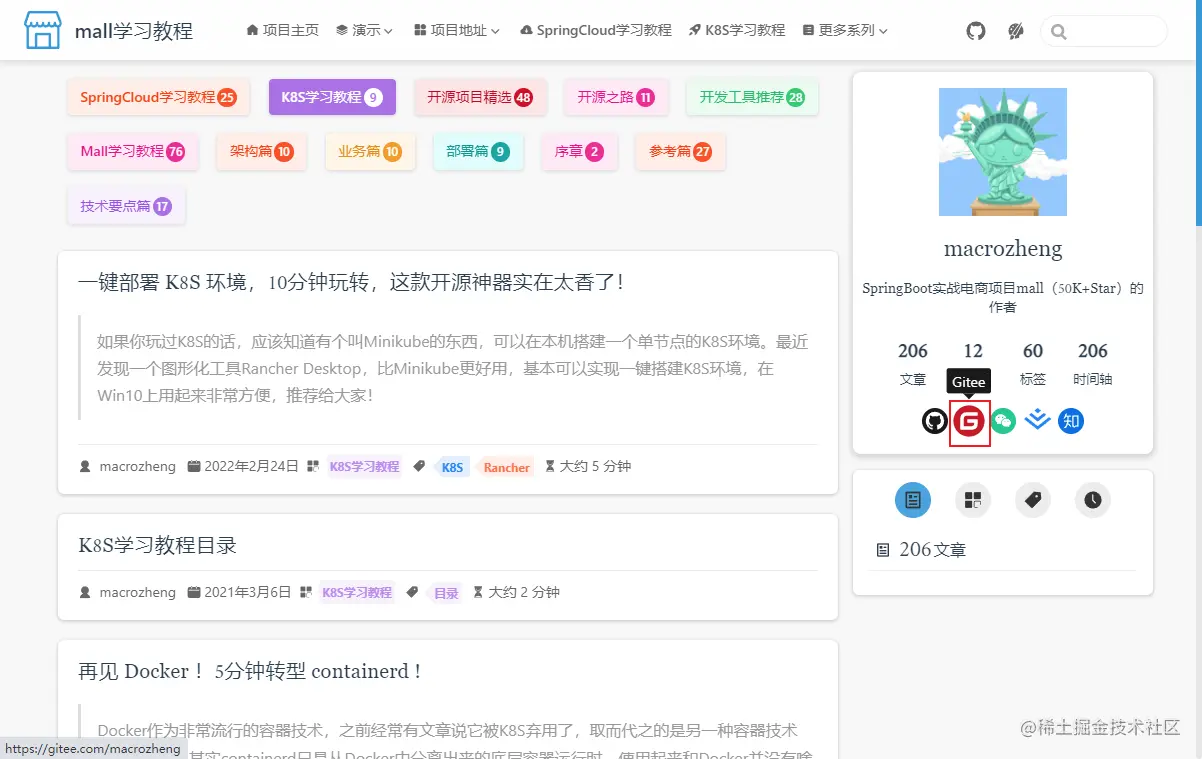Viewport: 1202px width, 759px height.
Task: Select the articles list icon in sidebar
Action: 913,500
